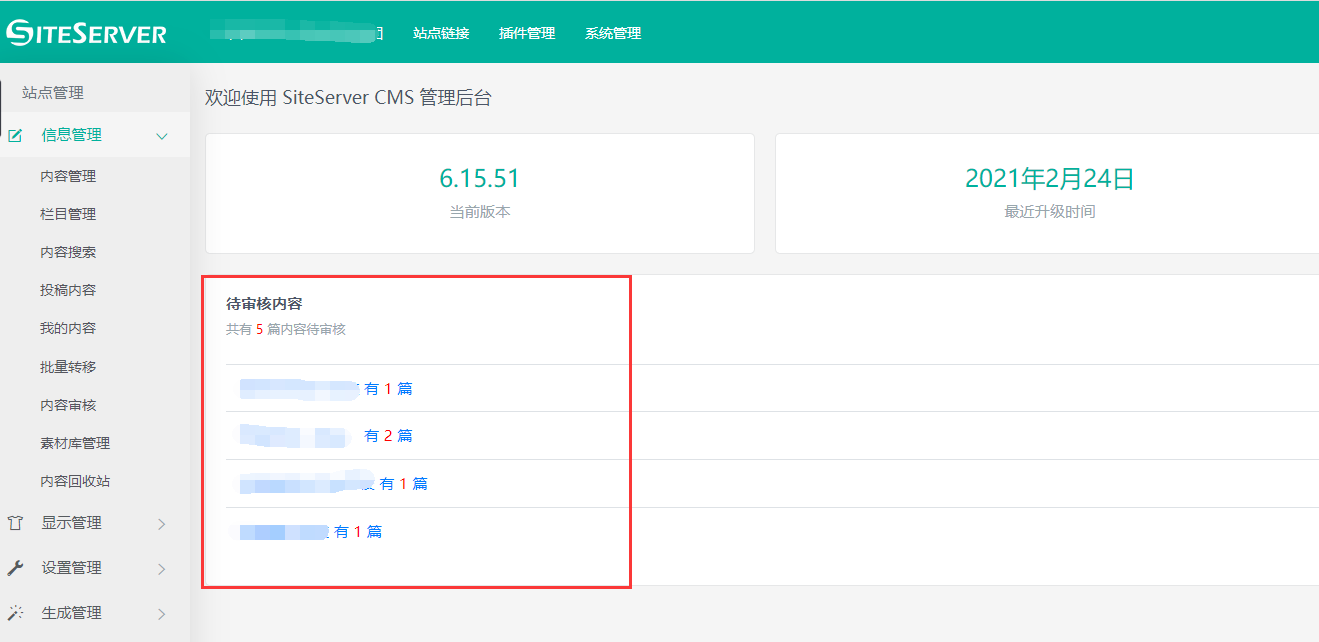Select 站点管理 sidebar heading
This screenshot has width=1319, height=642.
53,93
